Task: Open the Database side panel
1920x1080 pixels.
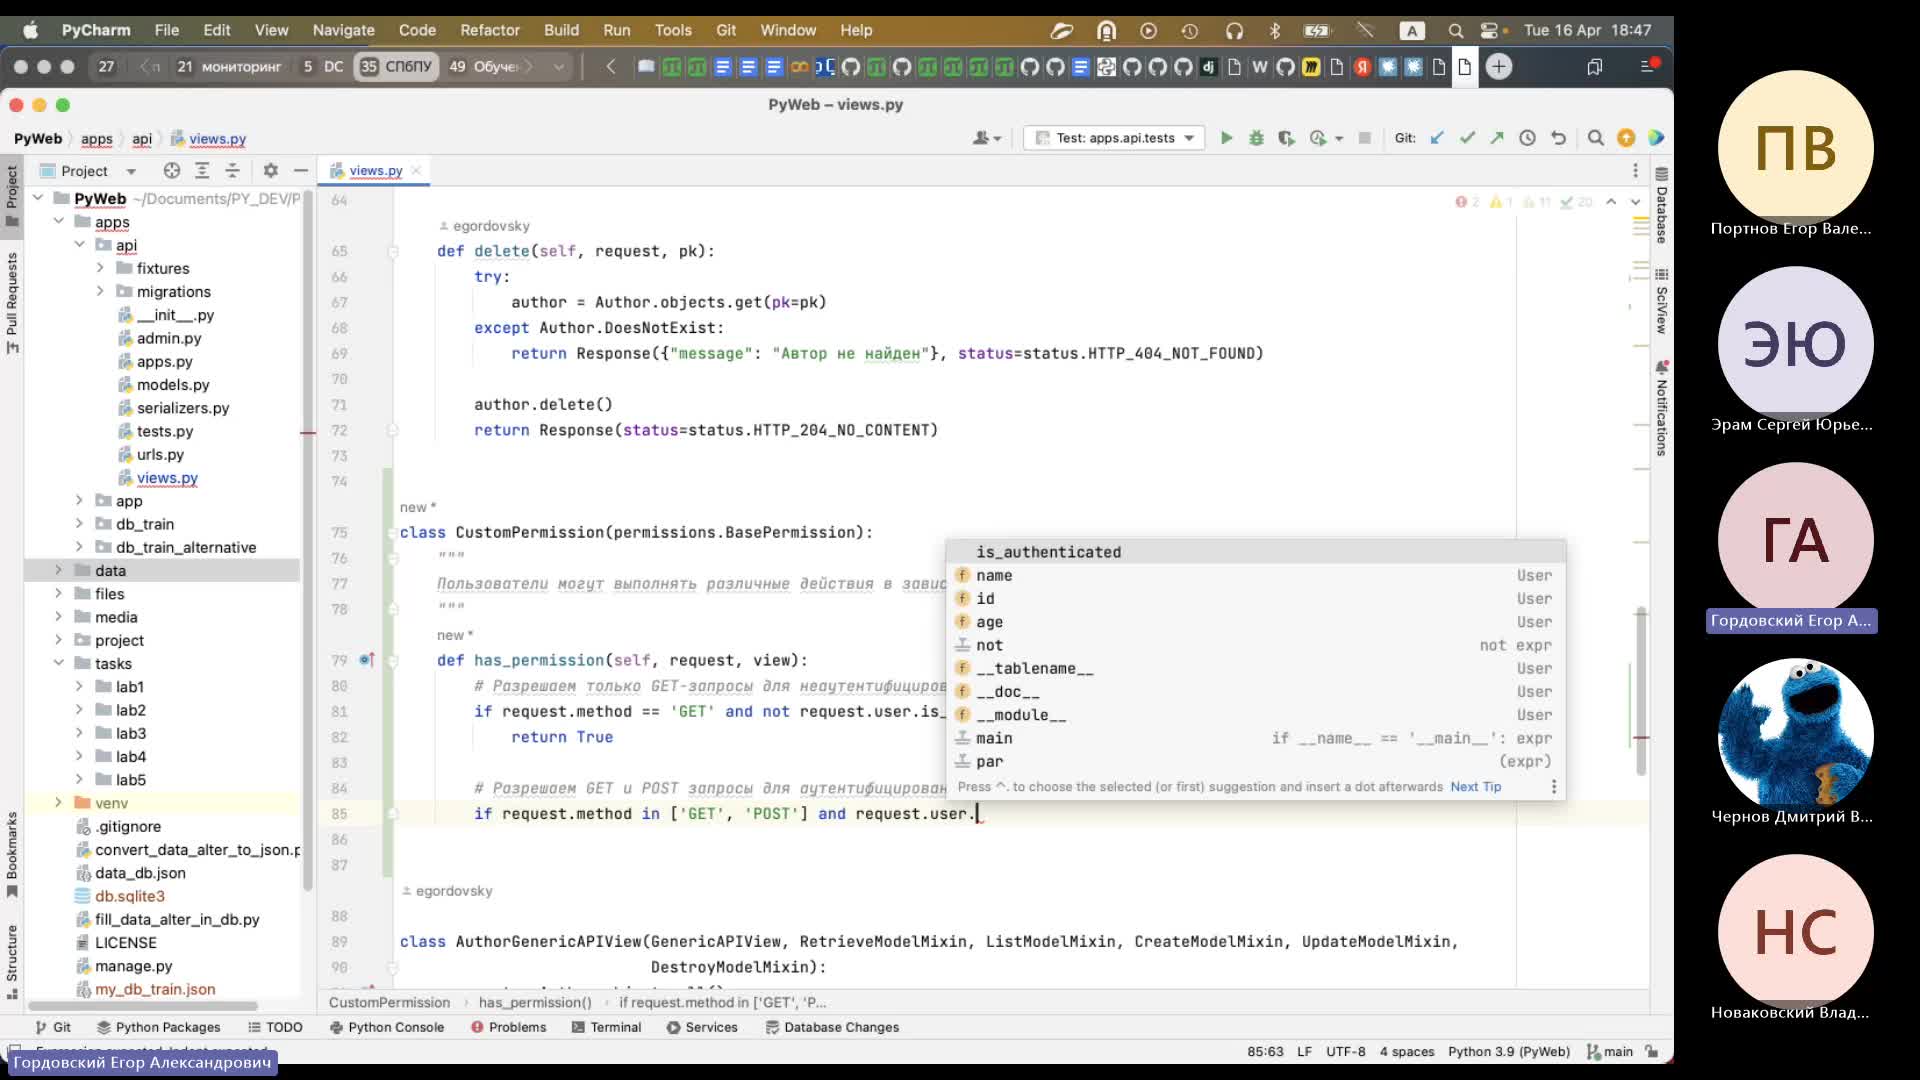Action: [x=1661, y=205]
